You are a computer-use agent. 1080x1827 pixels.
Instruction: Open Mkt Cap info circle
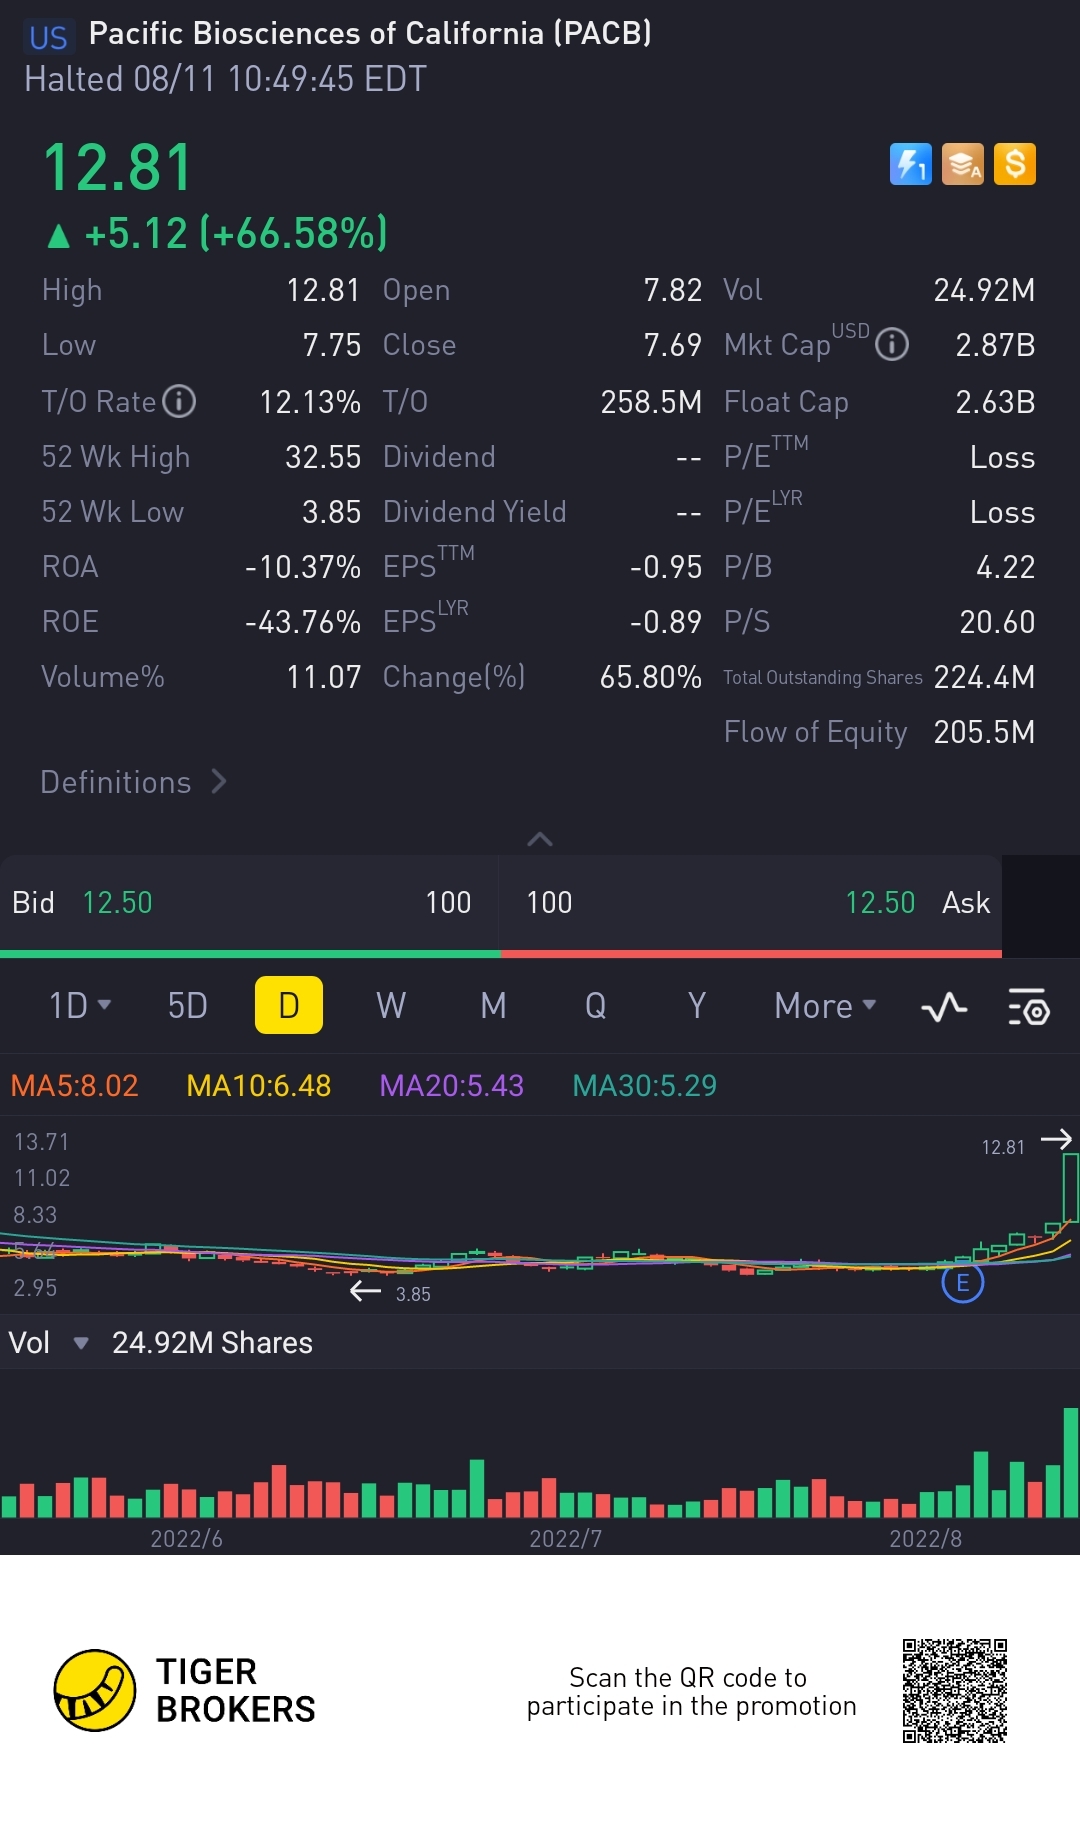(x=892, y=345)
